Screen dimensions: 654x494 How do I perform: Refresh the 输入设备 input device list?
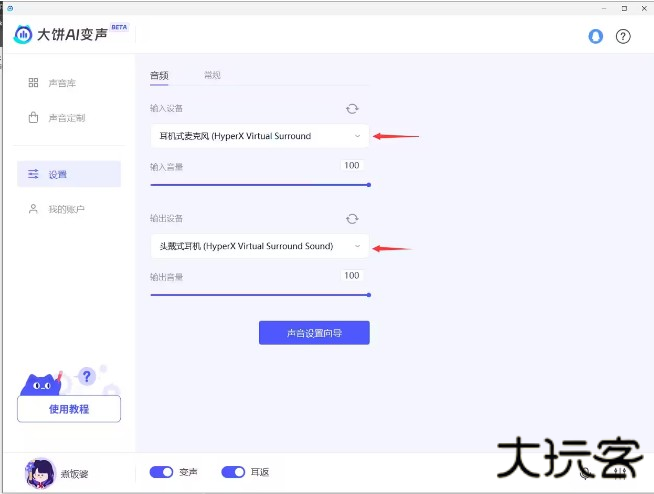352,108
